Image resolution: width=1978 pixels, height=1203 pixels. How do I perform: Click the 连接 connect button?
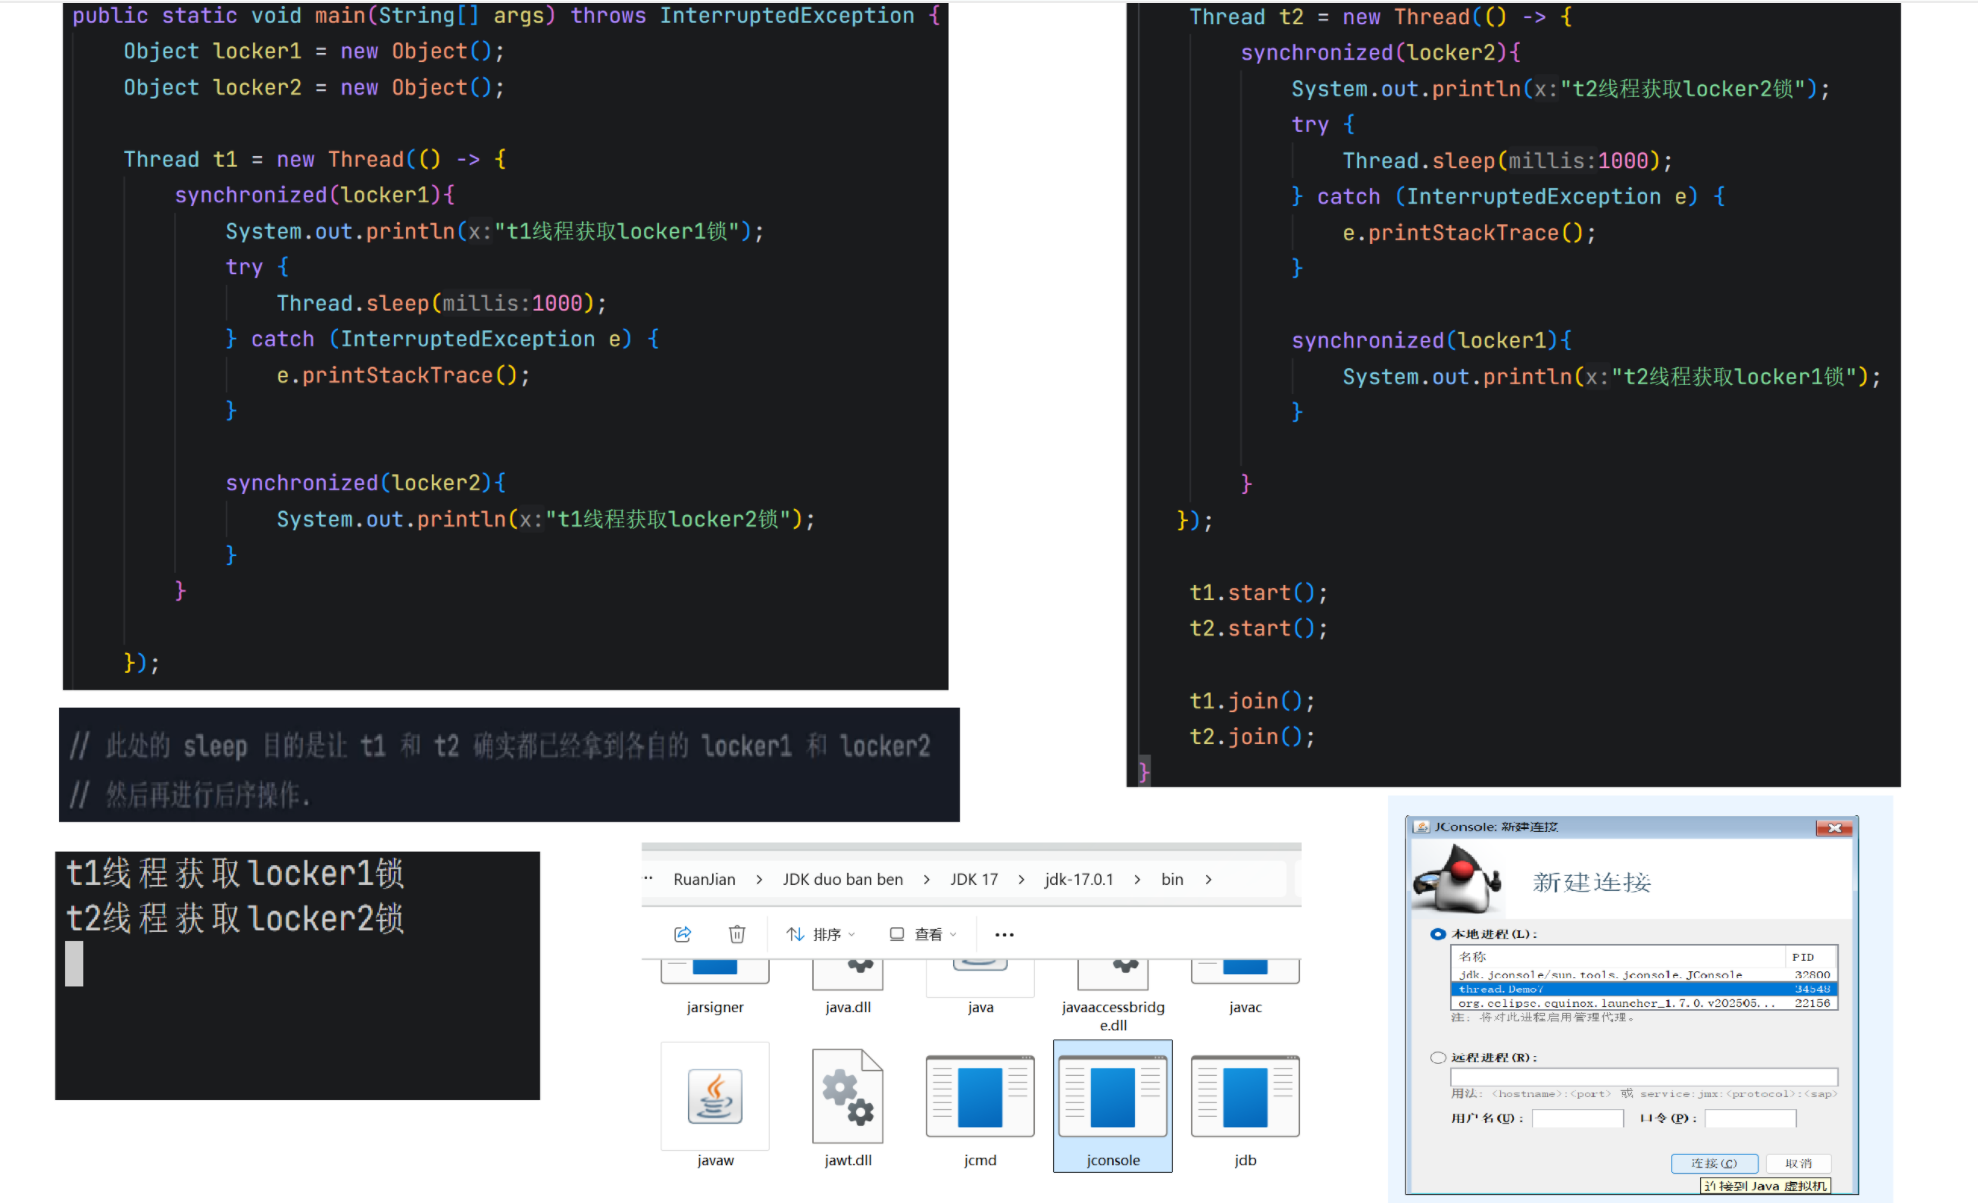1714,1163
